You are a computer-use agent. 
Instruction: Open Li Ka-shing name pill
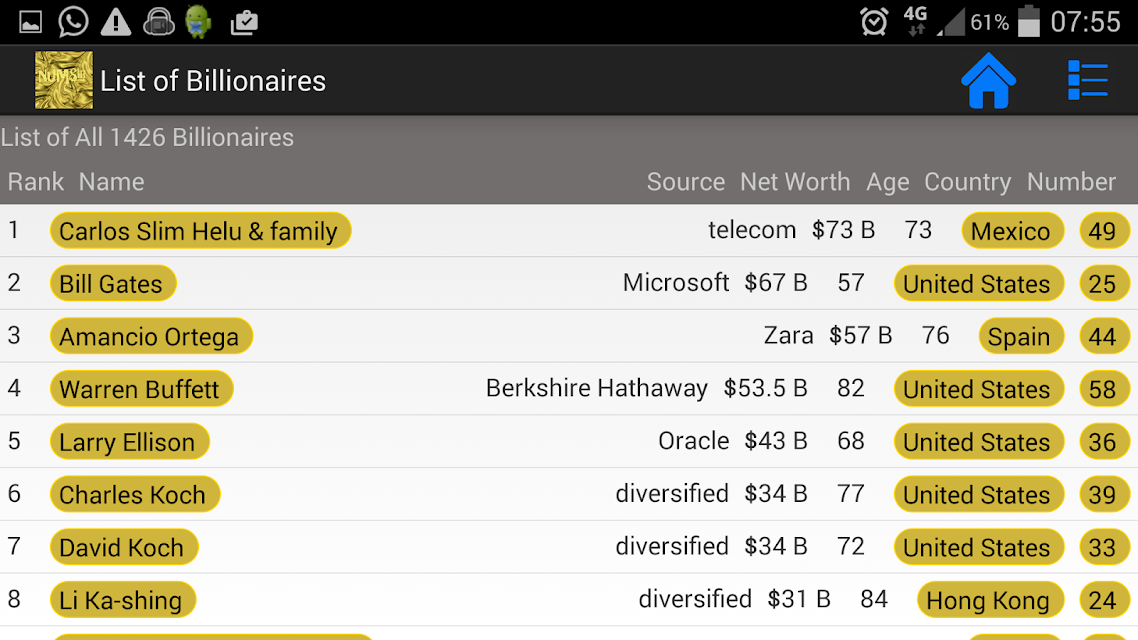coord(122,600)
